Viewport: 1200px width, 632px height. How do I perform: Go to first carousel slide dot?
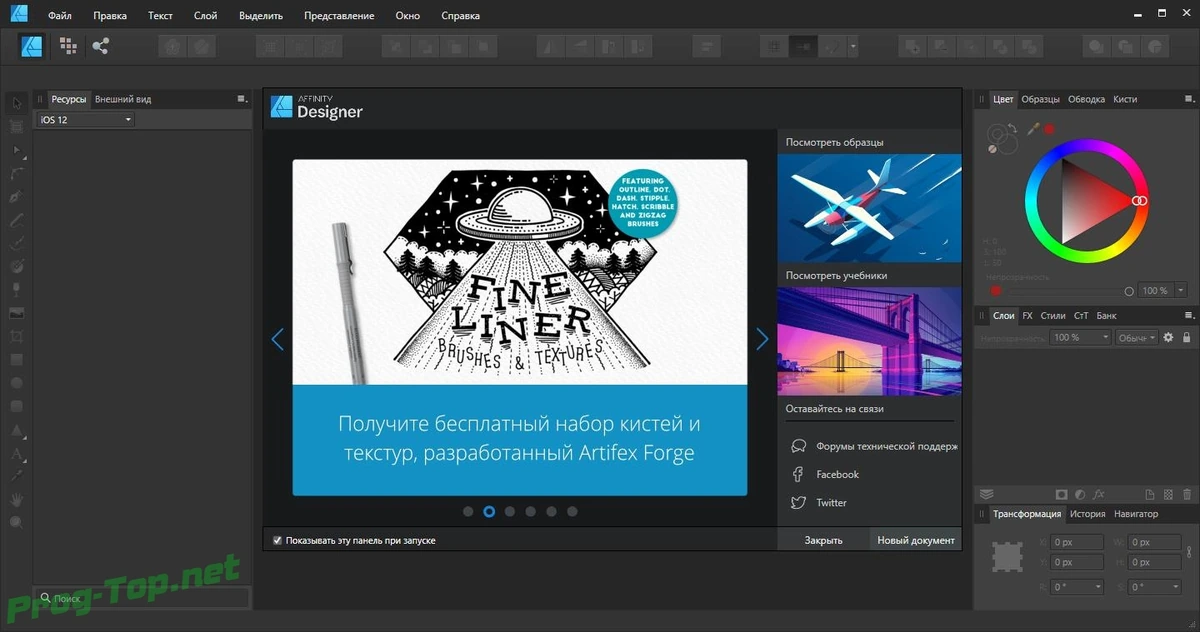[468, 511]
